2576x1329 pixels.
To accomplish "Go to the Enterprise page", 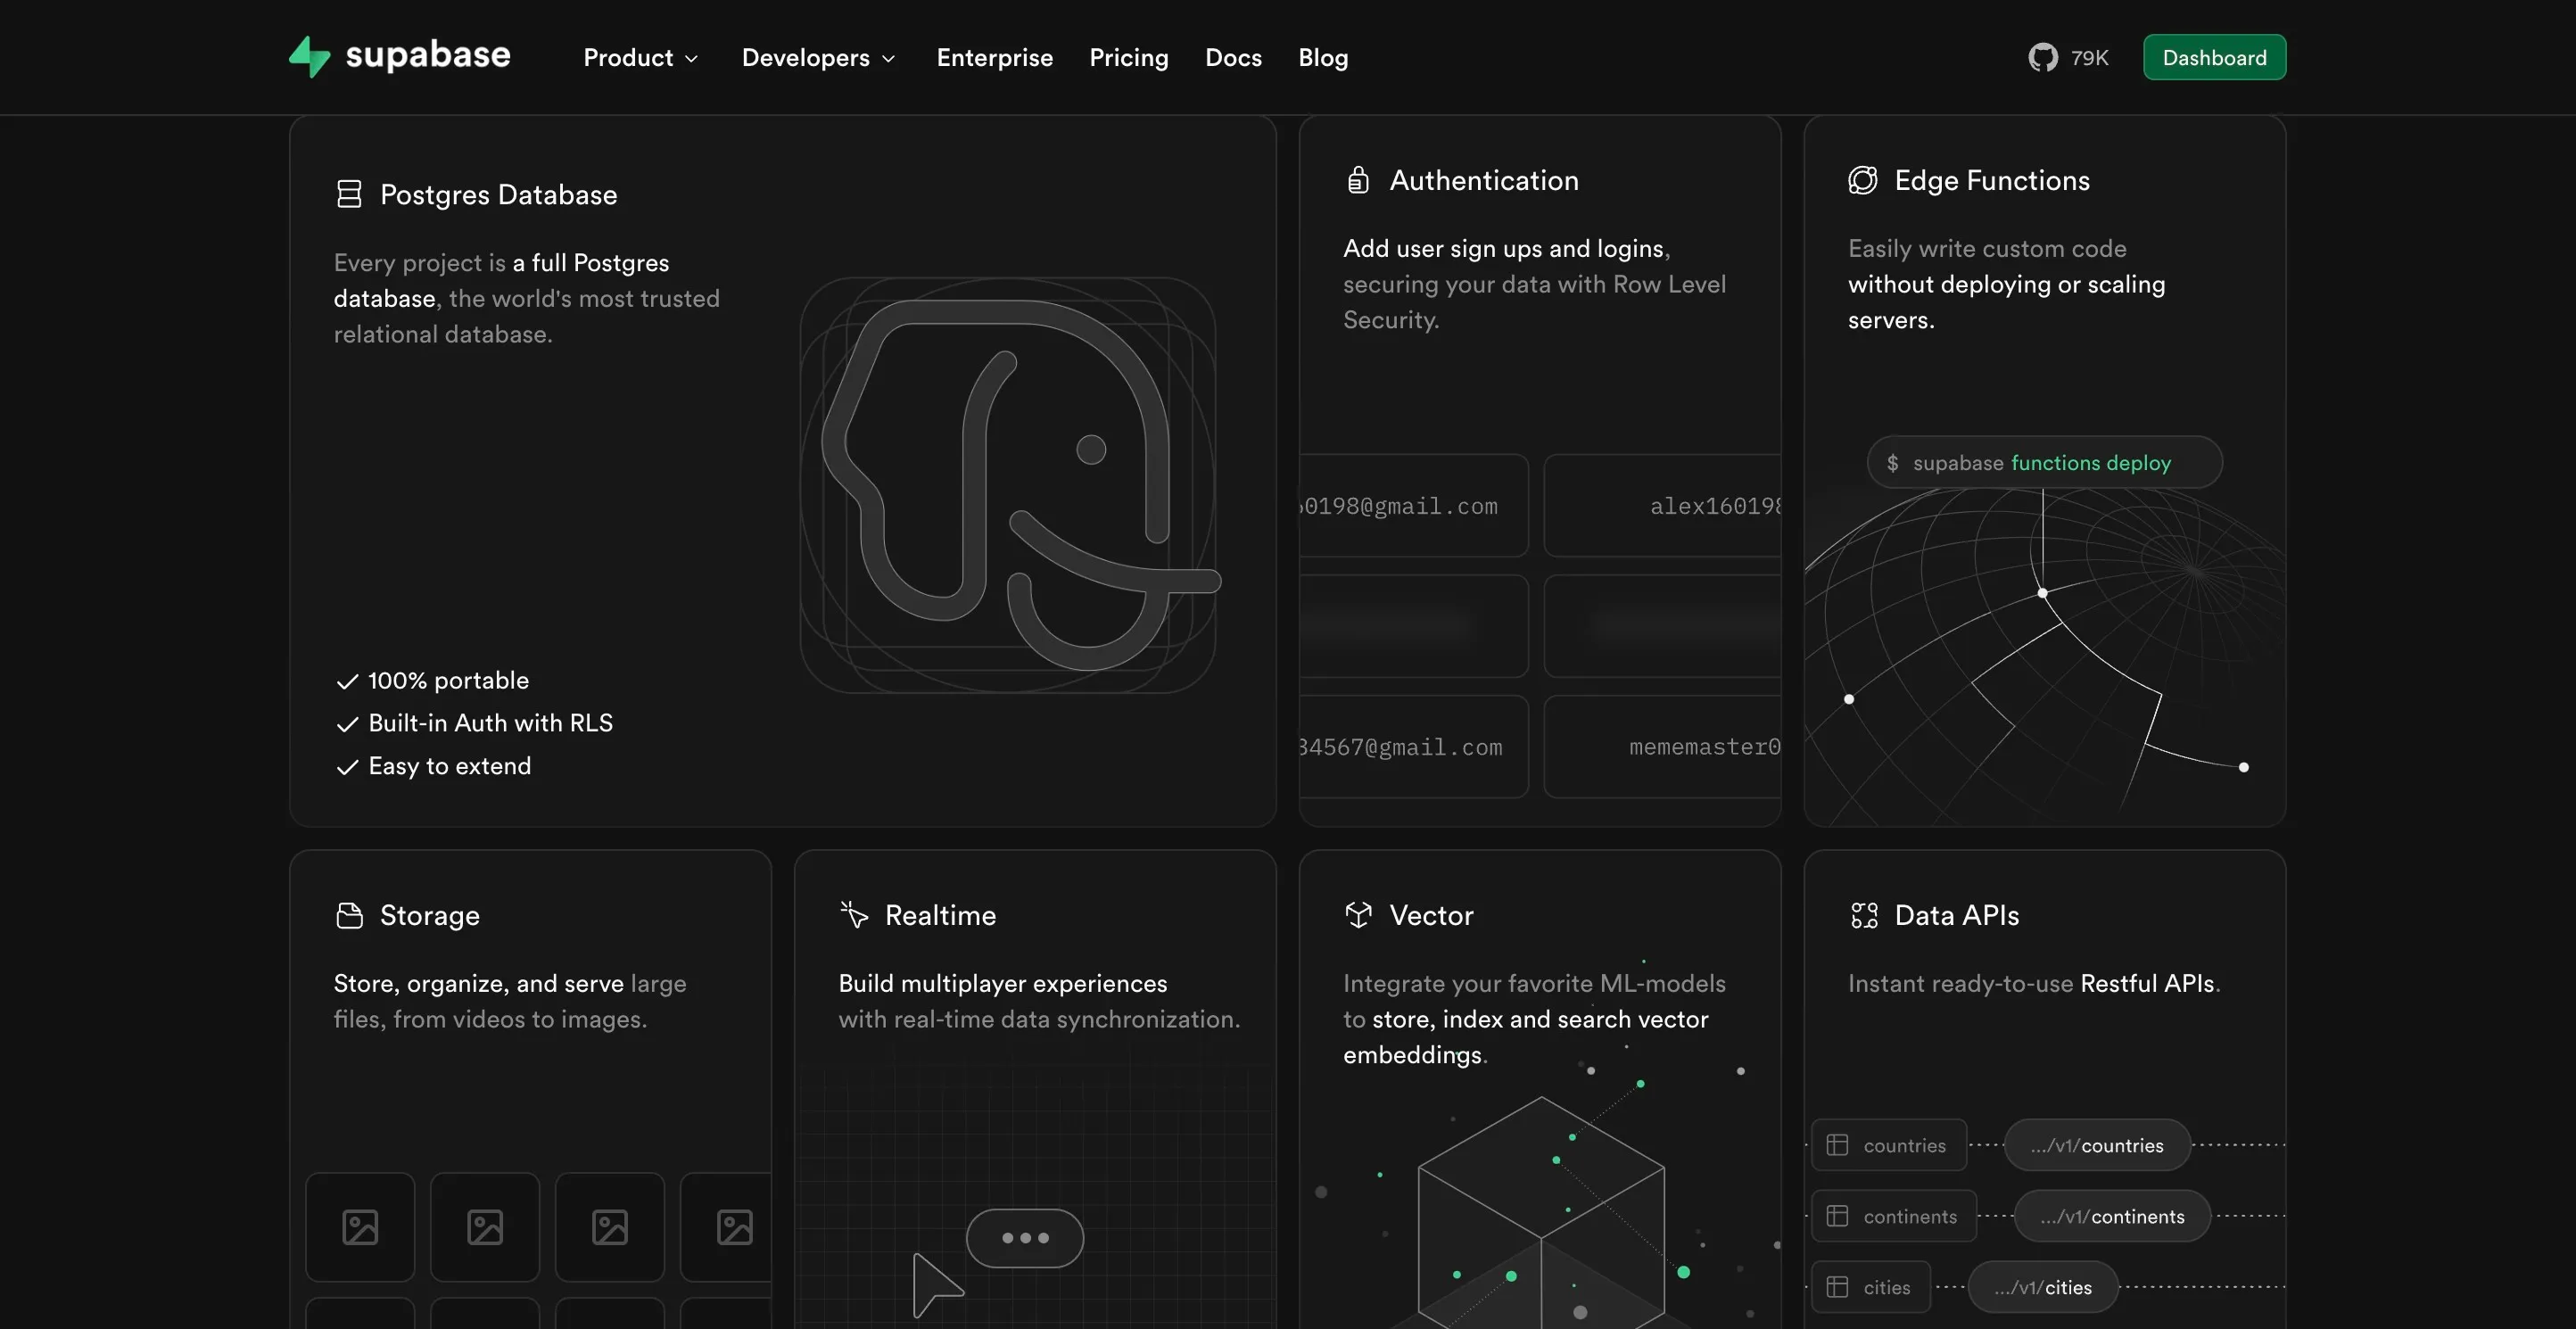I will [994, 58].
